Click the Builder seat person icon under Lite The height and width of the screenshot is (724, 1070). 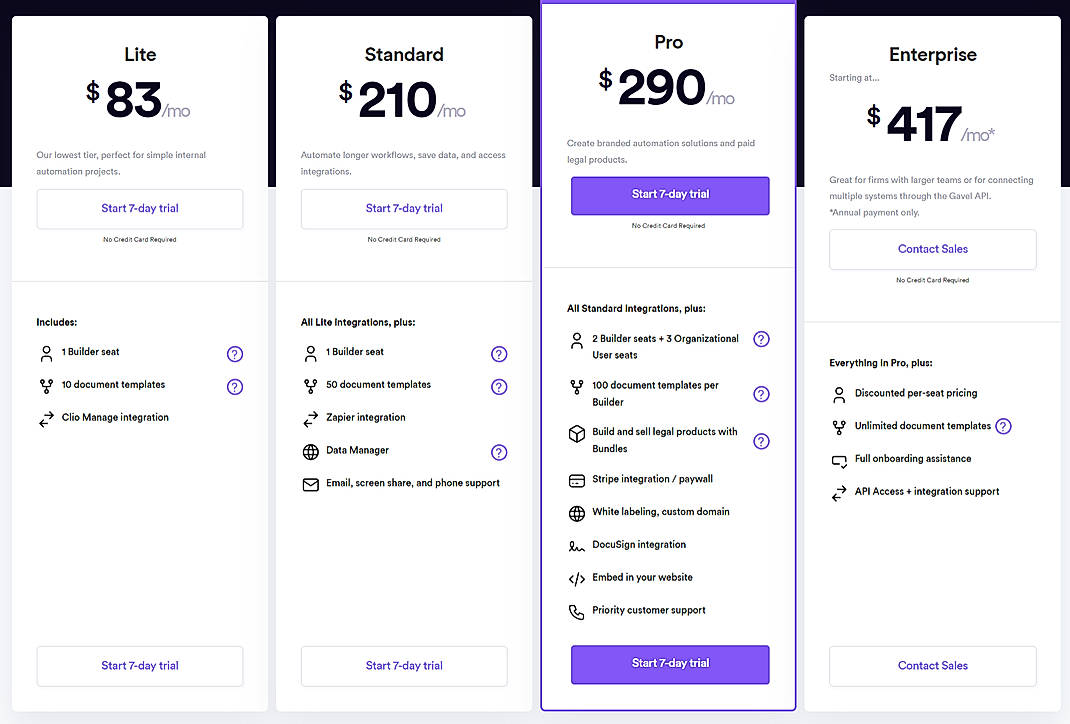click(46, 353)
